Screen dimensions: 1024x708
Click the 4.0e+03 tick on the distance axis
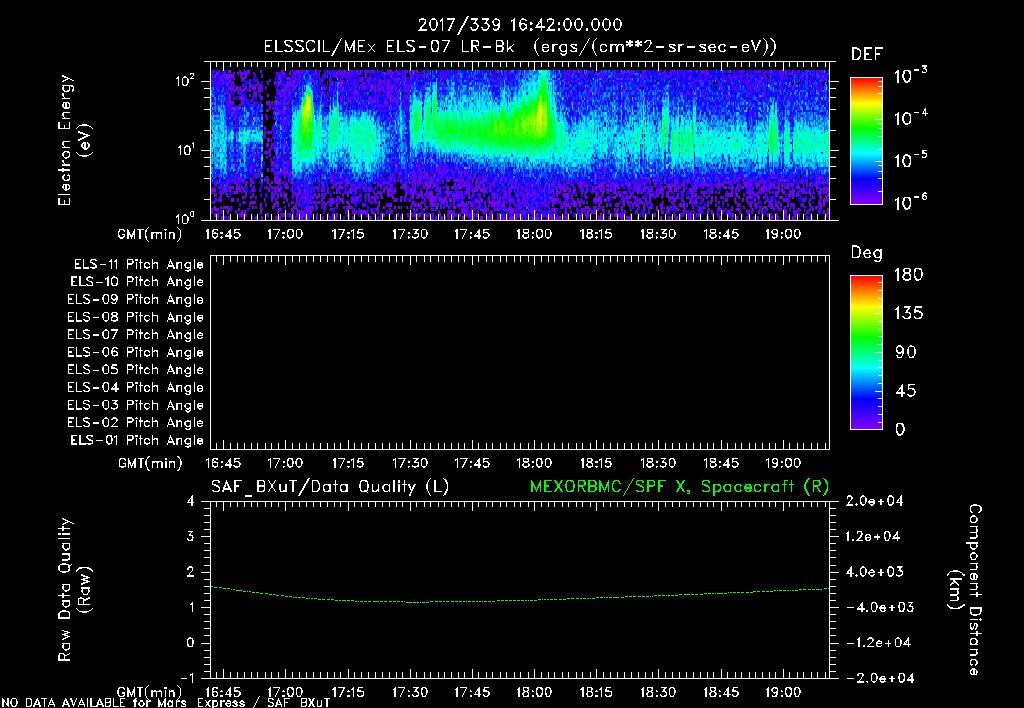click(874, 572)
